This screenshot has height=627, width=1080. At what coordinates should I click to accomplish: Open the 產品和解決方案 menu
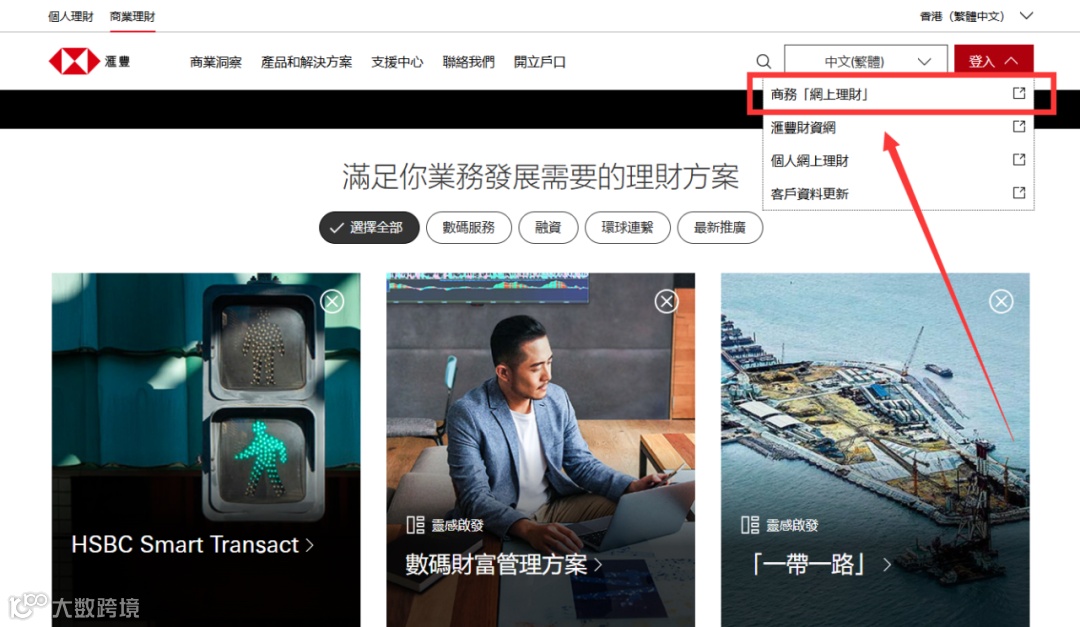[307, 62]
